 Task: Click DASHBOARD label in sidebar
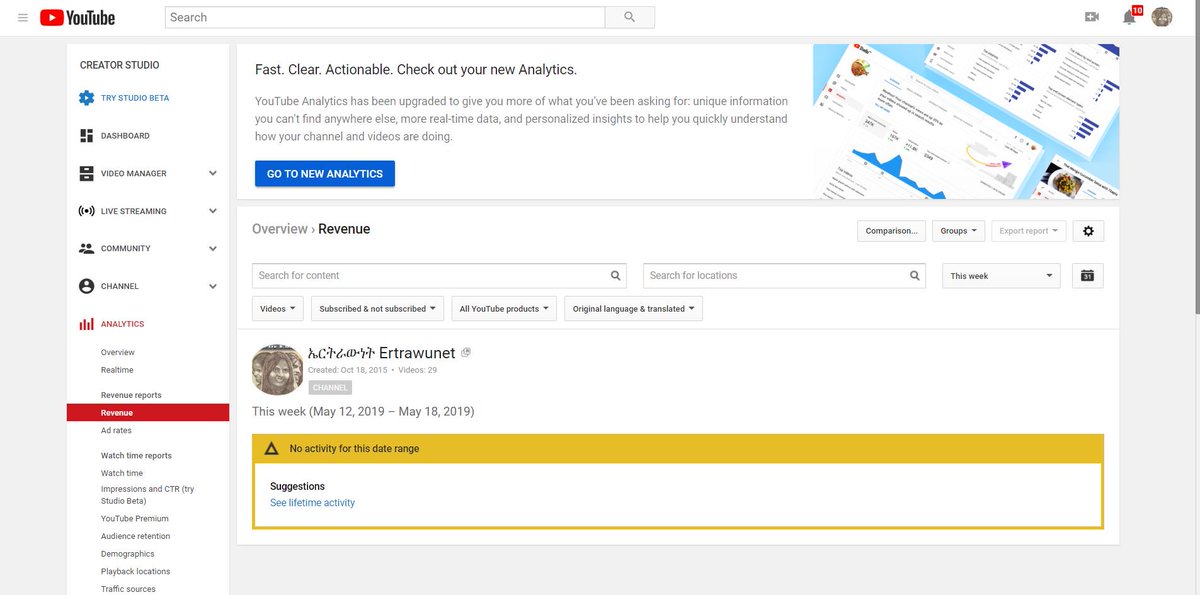(x=125, y=136)
